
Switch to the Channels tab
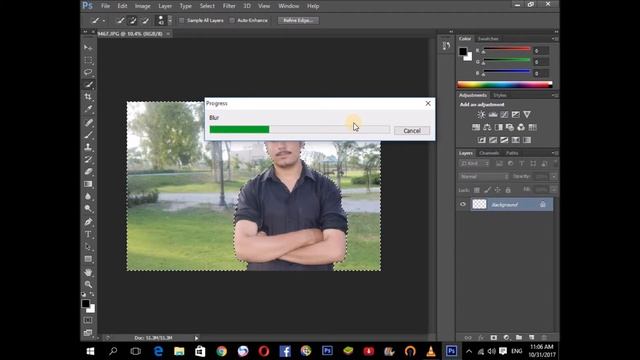click(x=489, y=153)
